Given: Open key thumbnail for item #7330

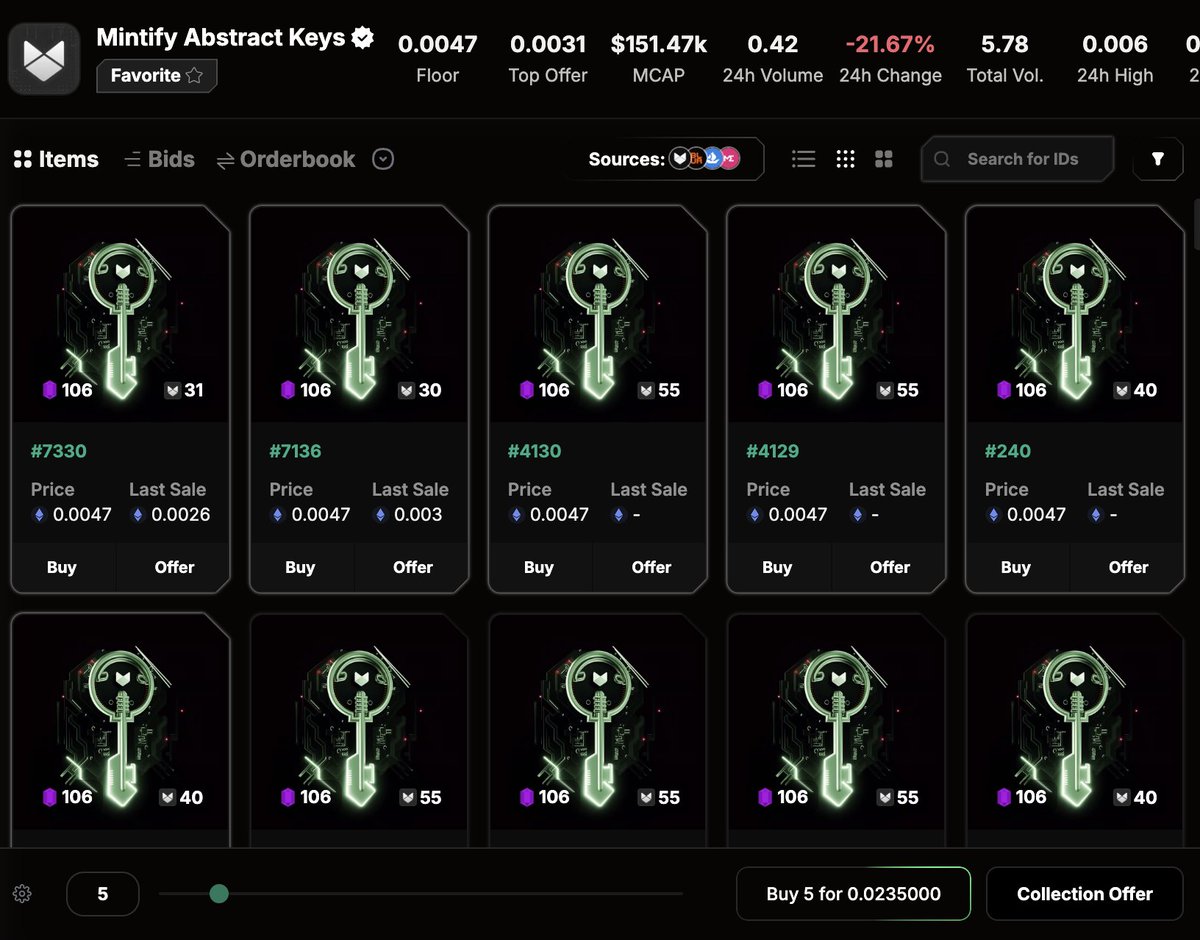Looking at the screenshot, I should point(120,314).
